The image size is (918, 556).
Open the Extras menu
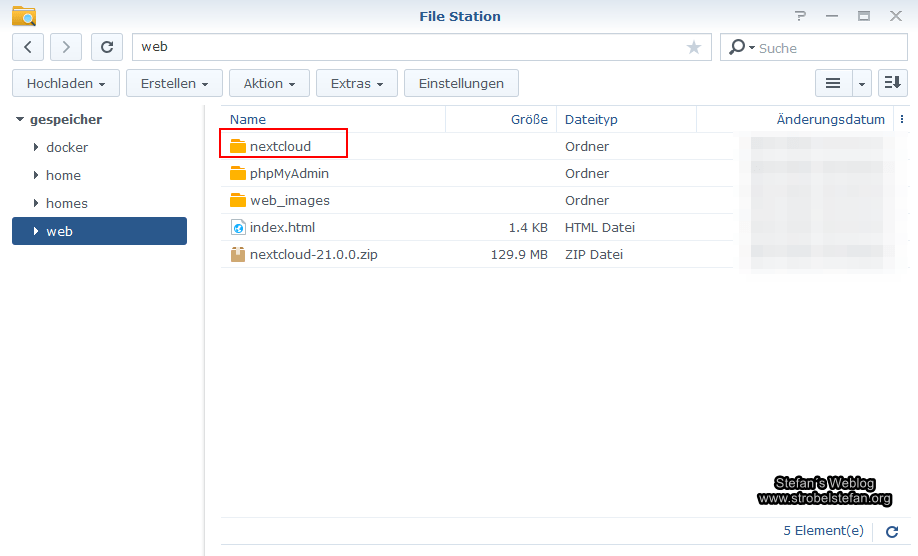click(x=357, y=83)
